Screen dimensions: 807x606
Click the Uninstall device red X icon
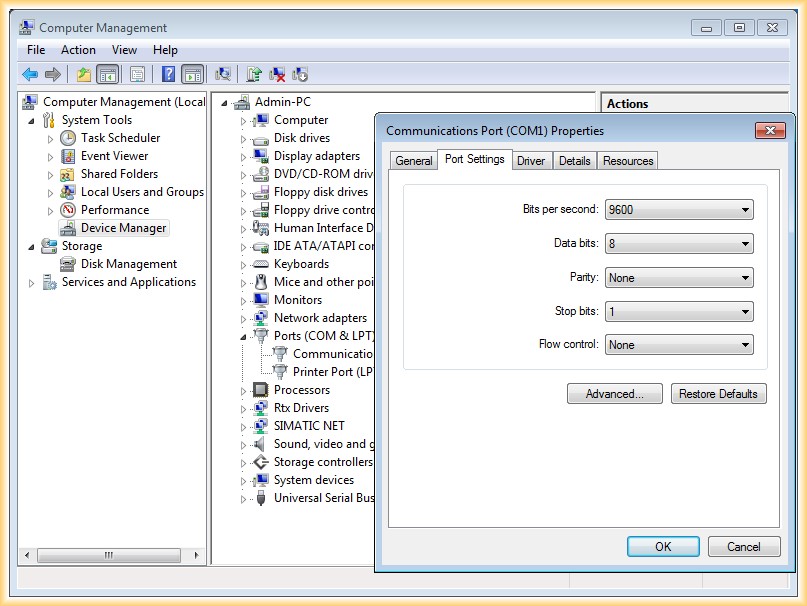coord(277,74)
